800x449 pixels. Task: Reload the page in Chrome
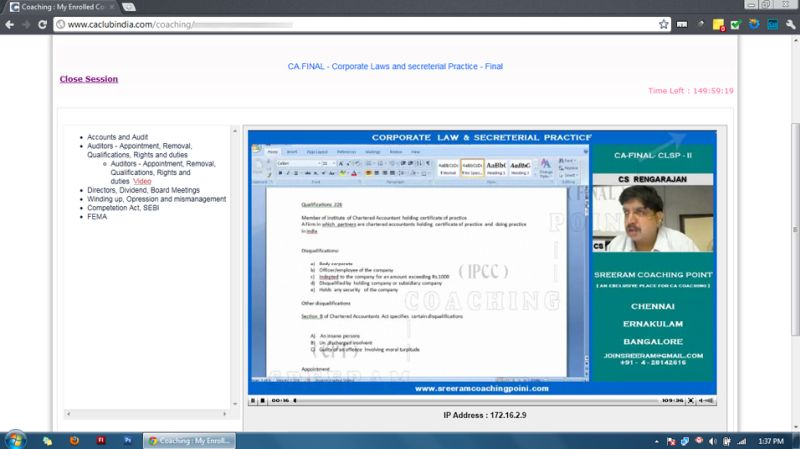42,24
